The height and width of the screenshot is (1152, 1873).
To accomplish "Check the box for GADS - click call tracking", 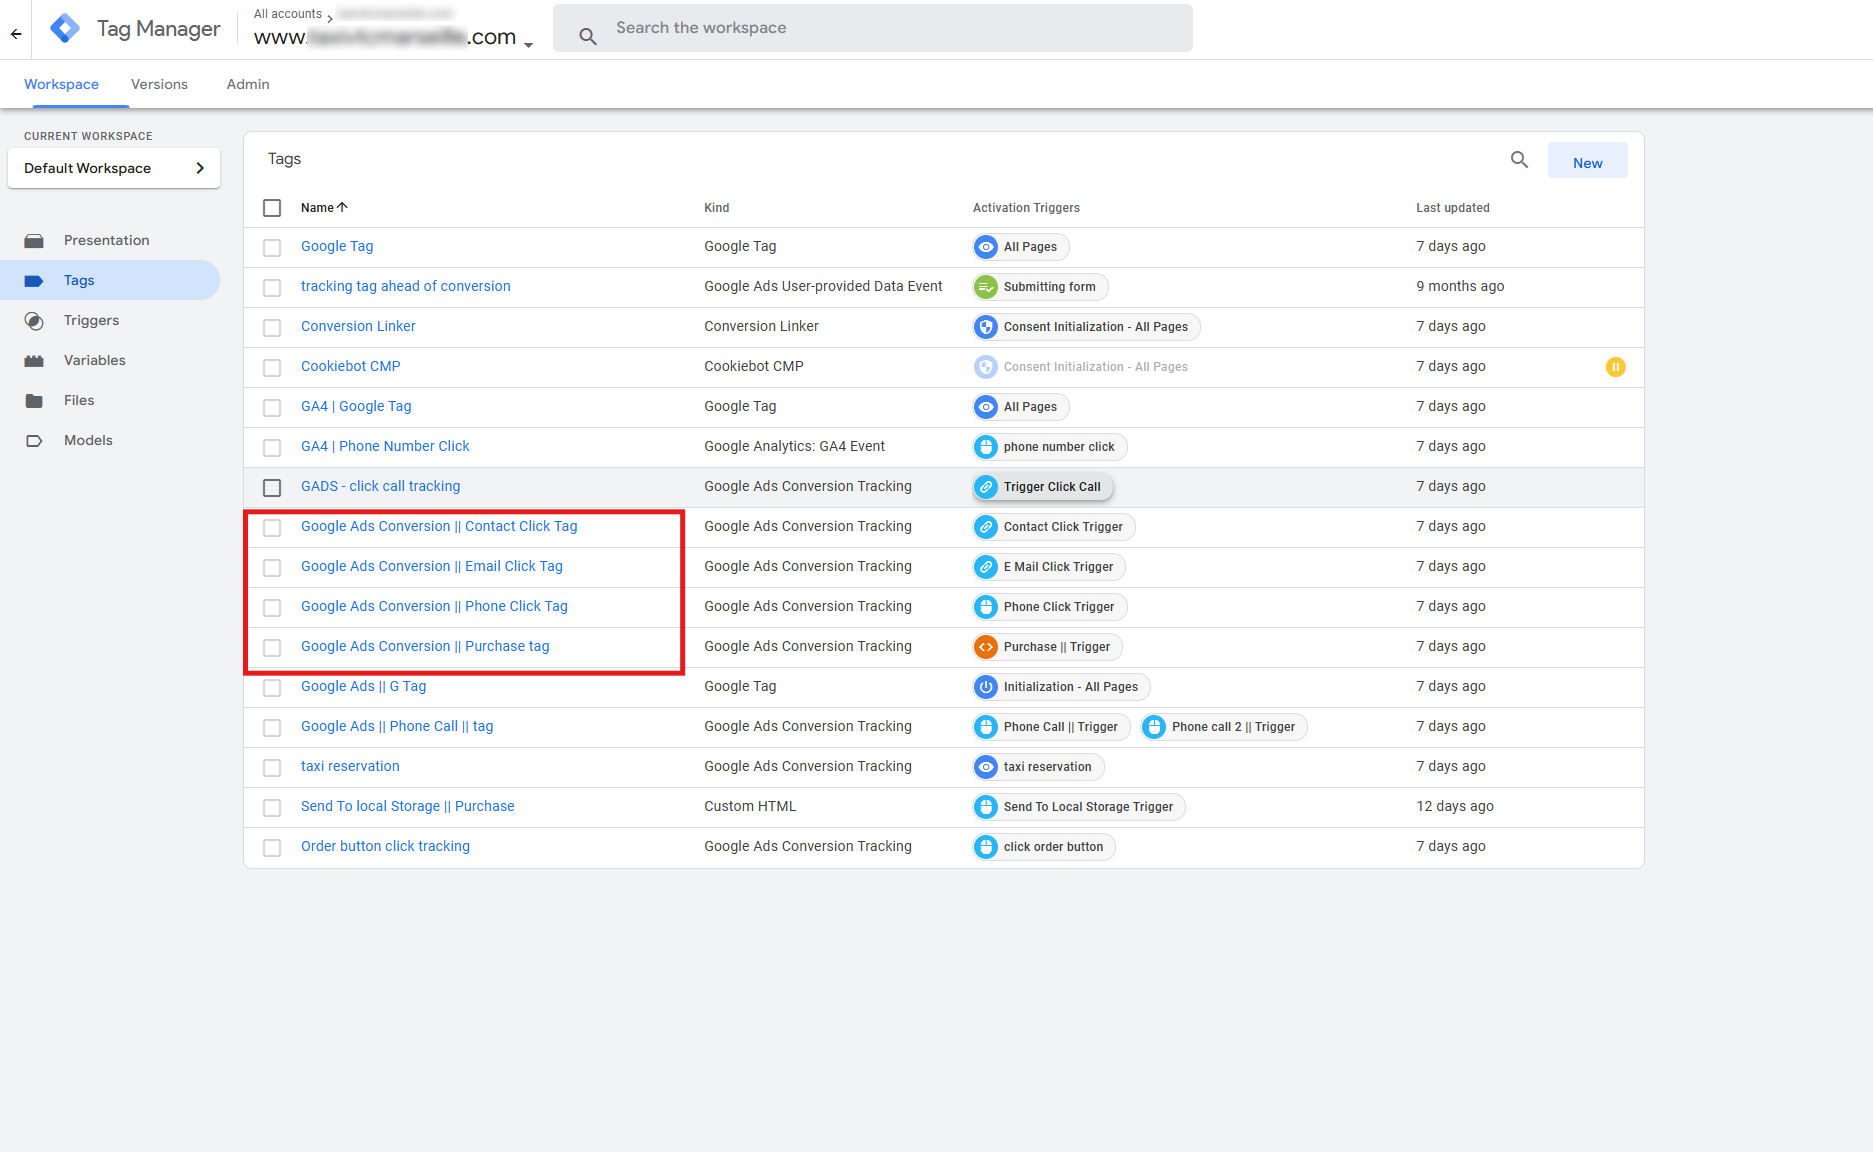I will (x=272, y=488).
